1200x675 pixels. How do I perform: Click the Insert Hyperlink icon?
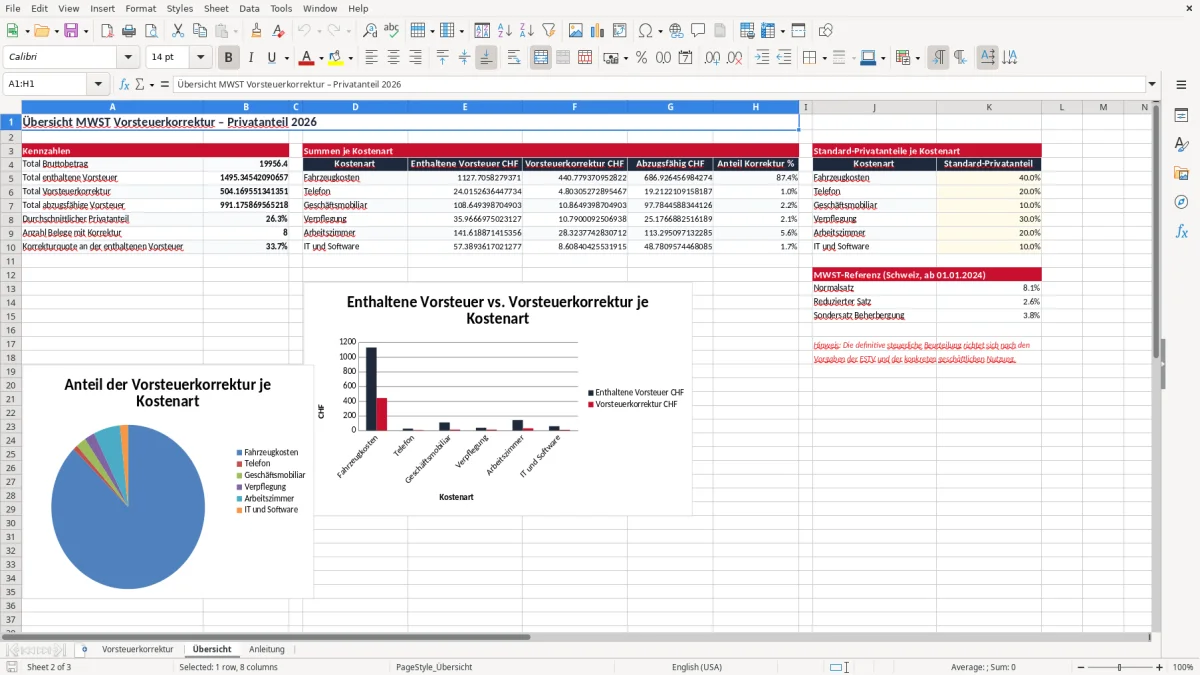[676, 31]
